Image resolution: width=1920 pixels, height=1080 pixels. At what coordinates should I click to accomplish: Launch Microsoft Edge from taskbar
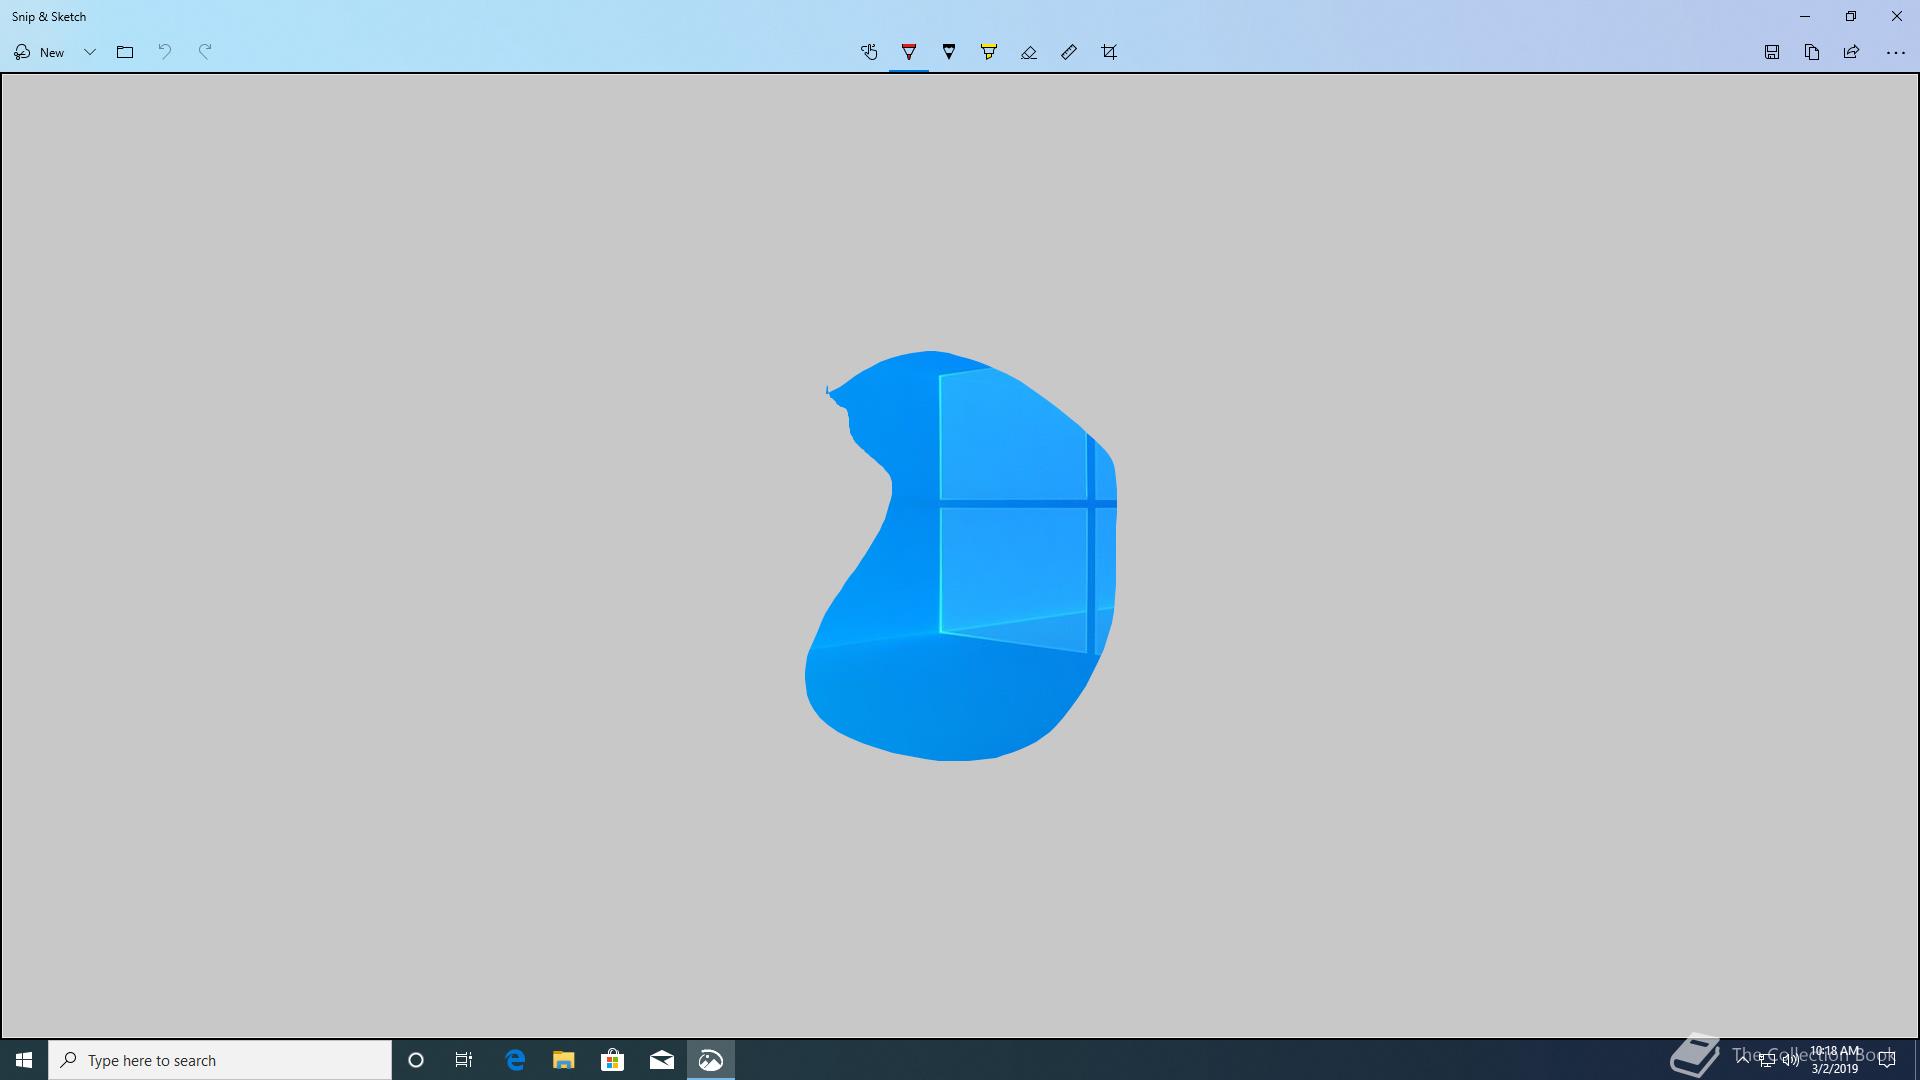point(515,1060)
